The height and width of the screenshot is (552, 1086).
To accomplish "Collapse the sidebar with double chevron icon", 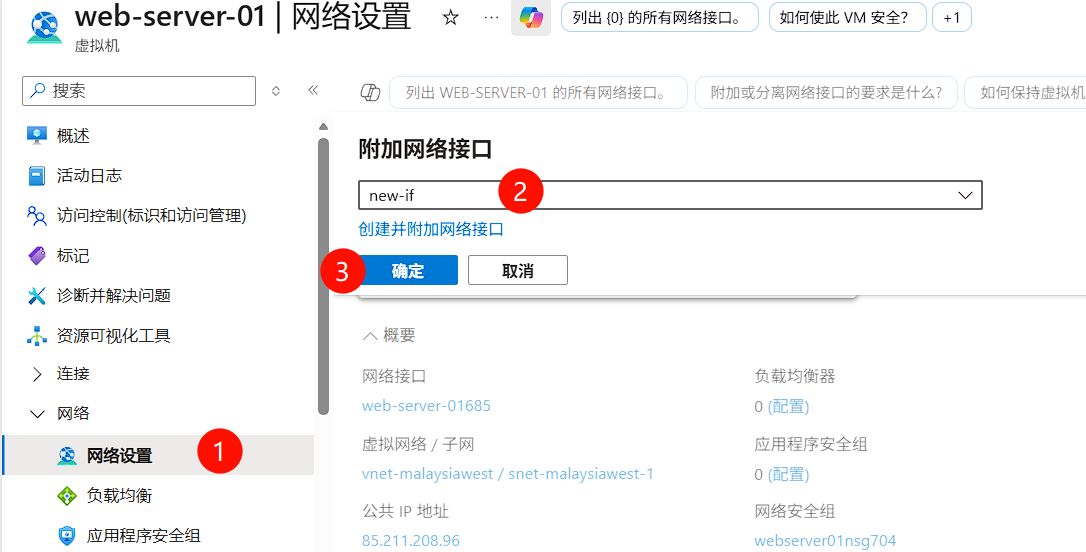I will [x=312, y=90].
